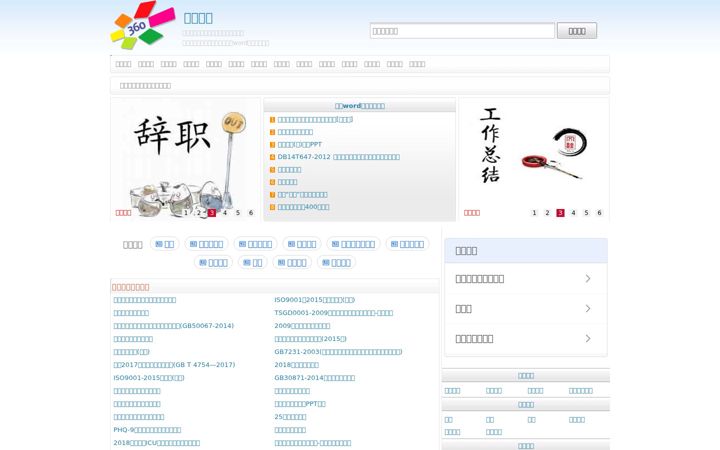The width and height of the screenshot is (720, 450).
Task: Switch the 辞职 banner carousel to slide 4
Action: (x=225, y=213)
